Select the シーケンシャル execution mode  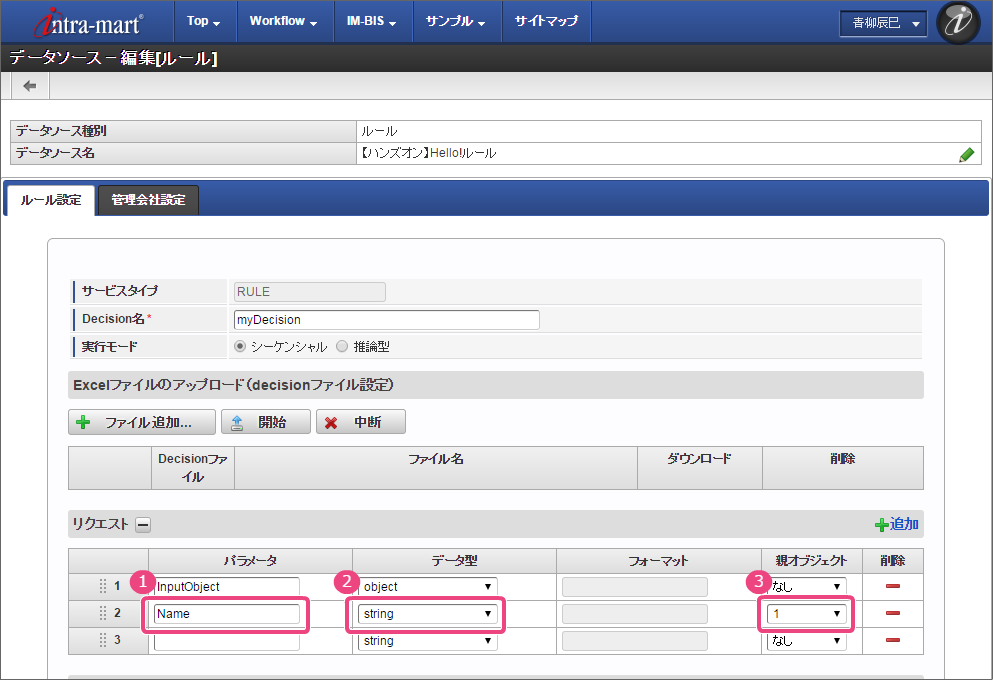pyautogui.click(x=239, y=347)
